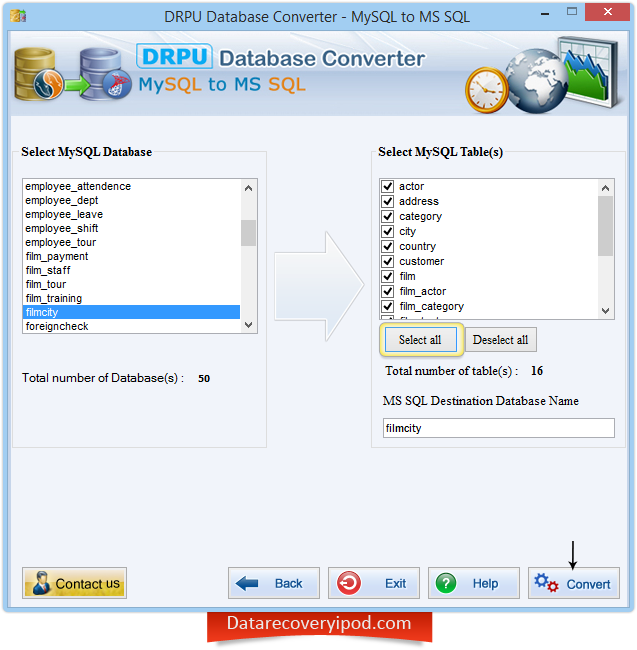Select film_training database
Viewport: 637px width, 650px height.
coord(132,298)
